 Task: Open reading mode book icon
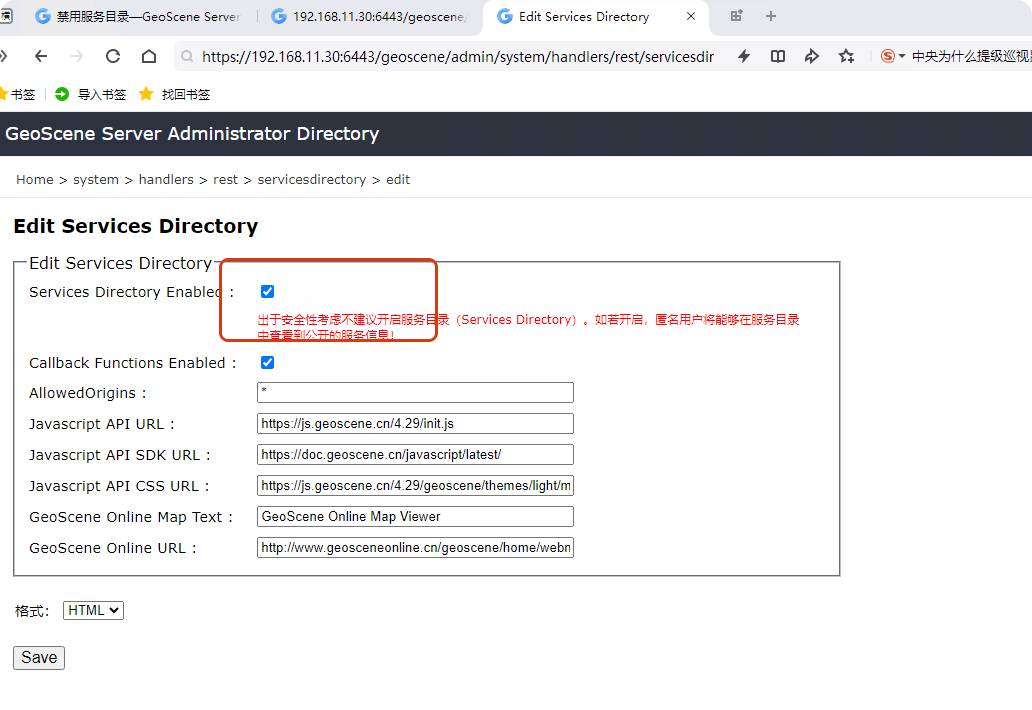(x=778, y=57)
